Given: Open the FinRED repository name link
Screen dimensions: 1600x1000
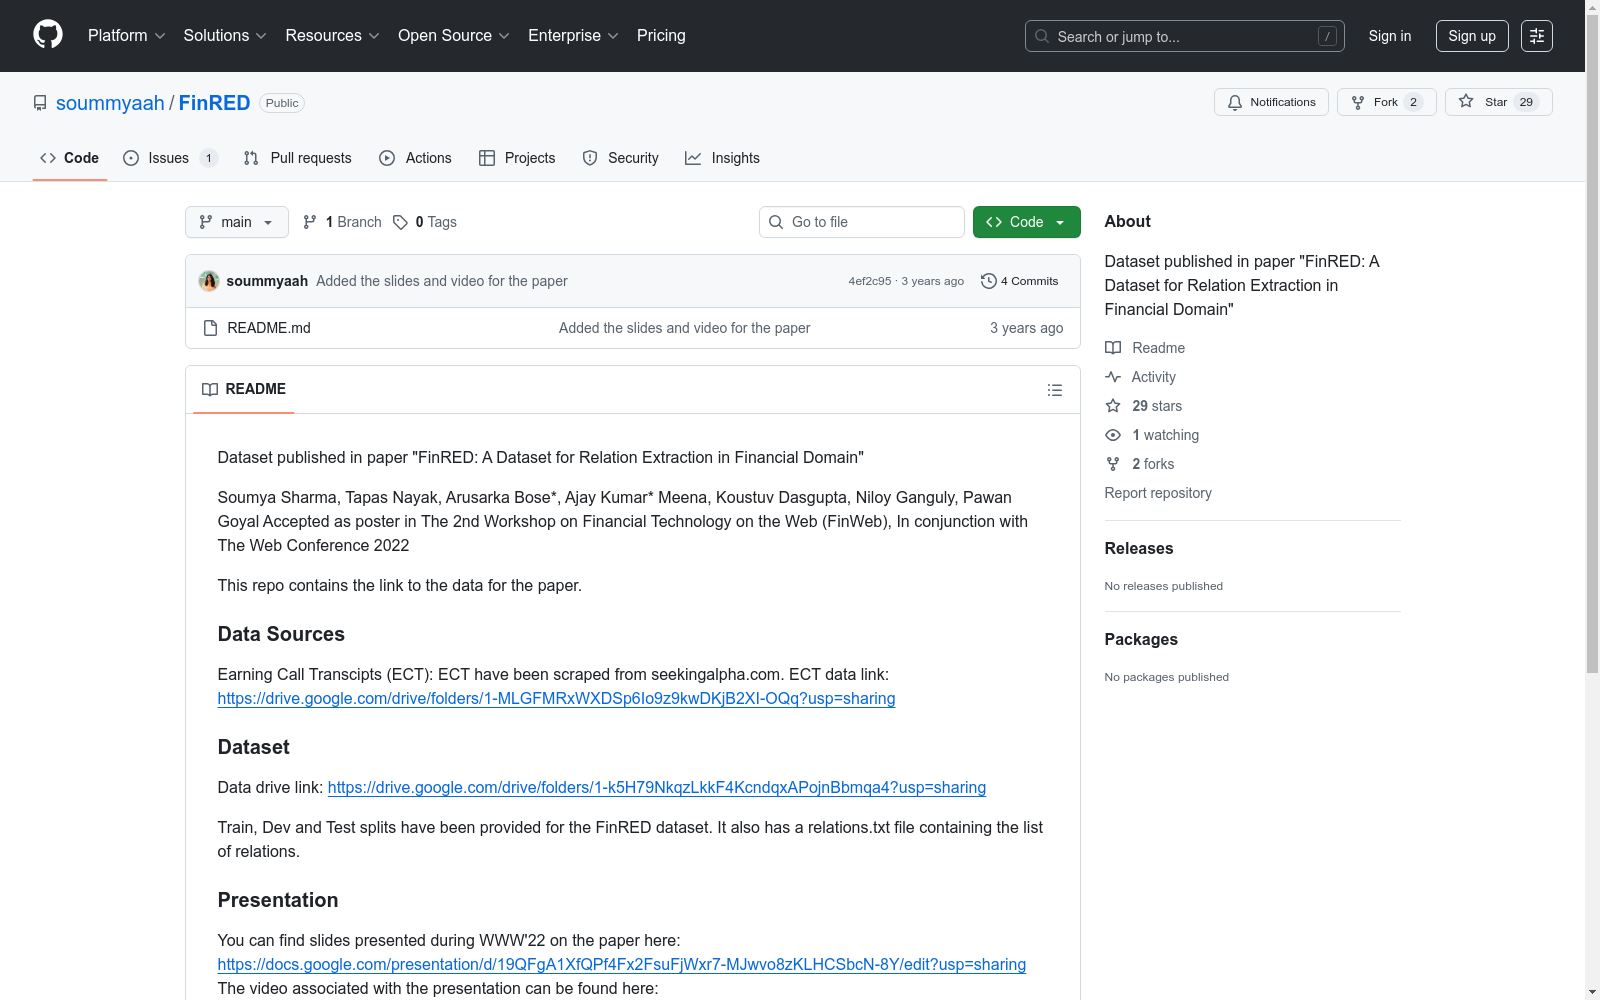Looking at the screenshot, I should coord(215,103).
